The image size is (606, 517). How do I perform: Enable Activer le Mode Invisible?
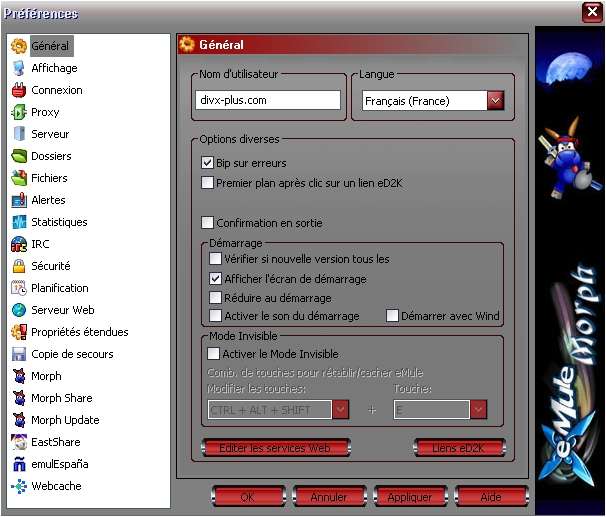tap(213, 354)
